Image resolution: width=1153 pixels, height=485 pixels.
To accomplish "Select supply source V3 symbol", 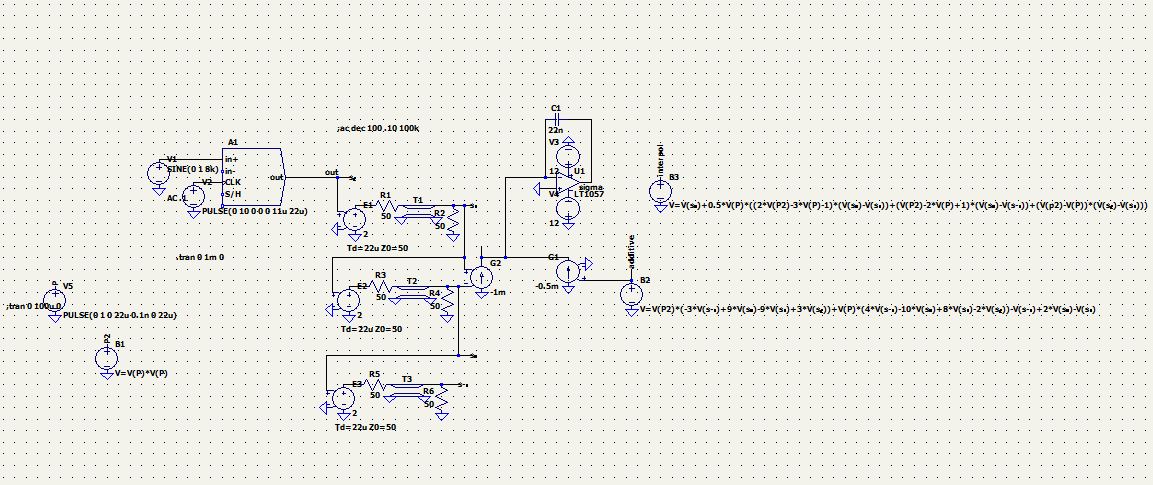I will click(568, 156).
